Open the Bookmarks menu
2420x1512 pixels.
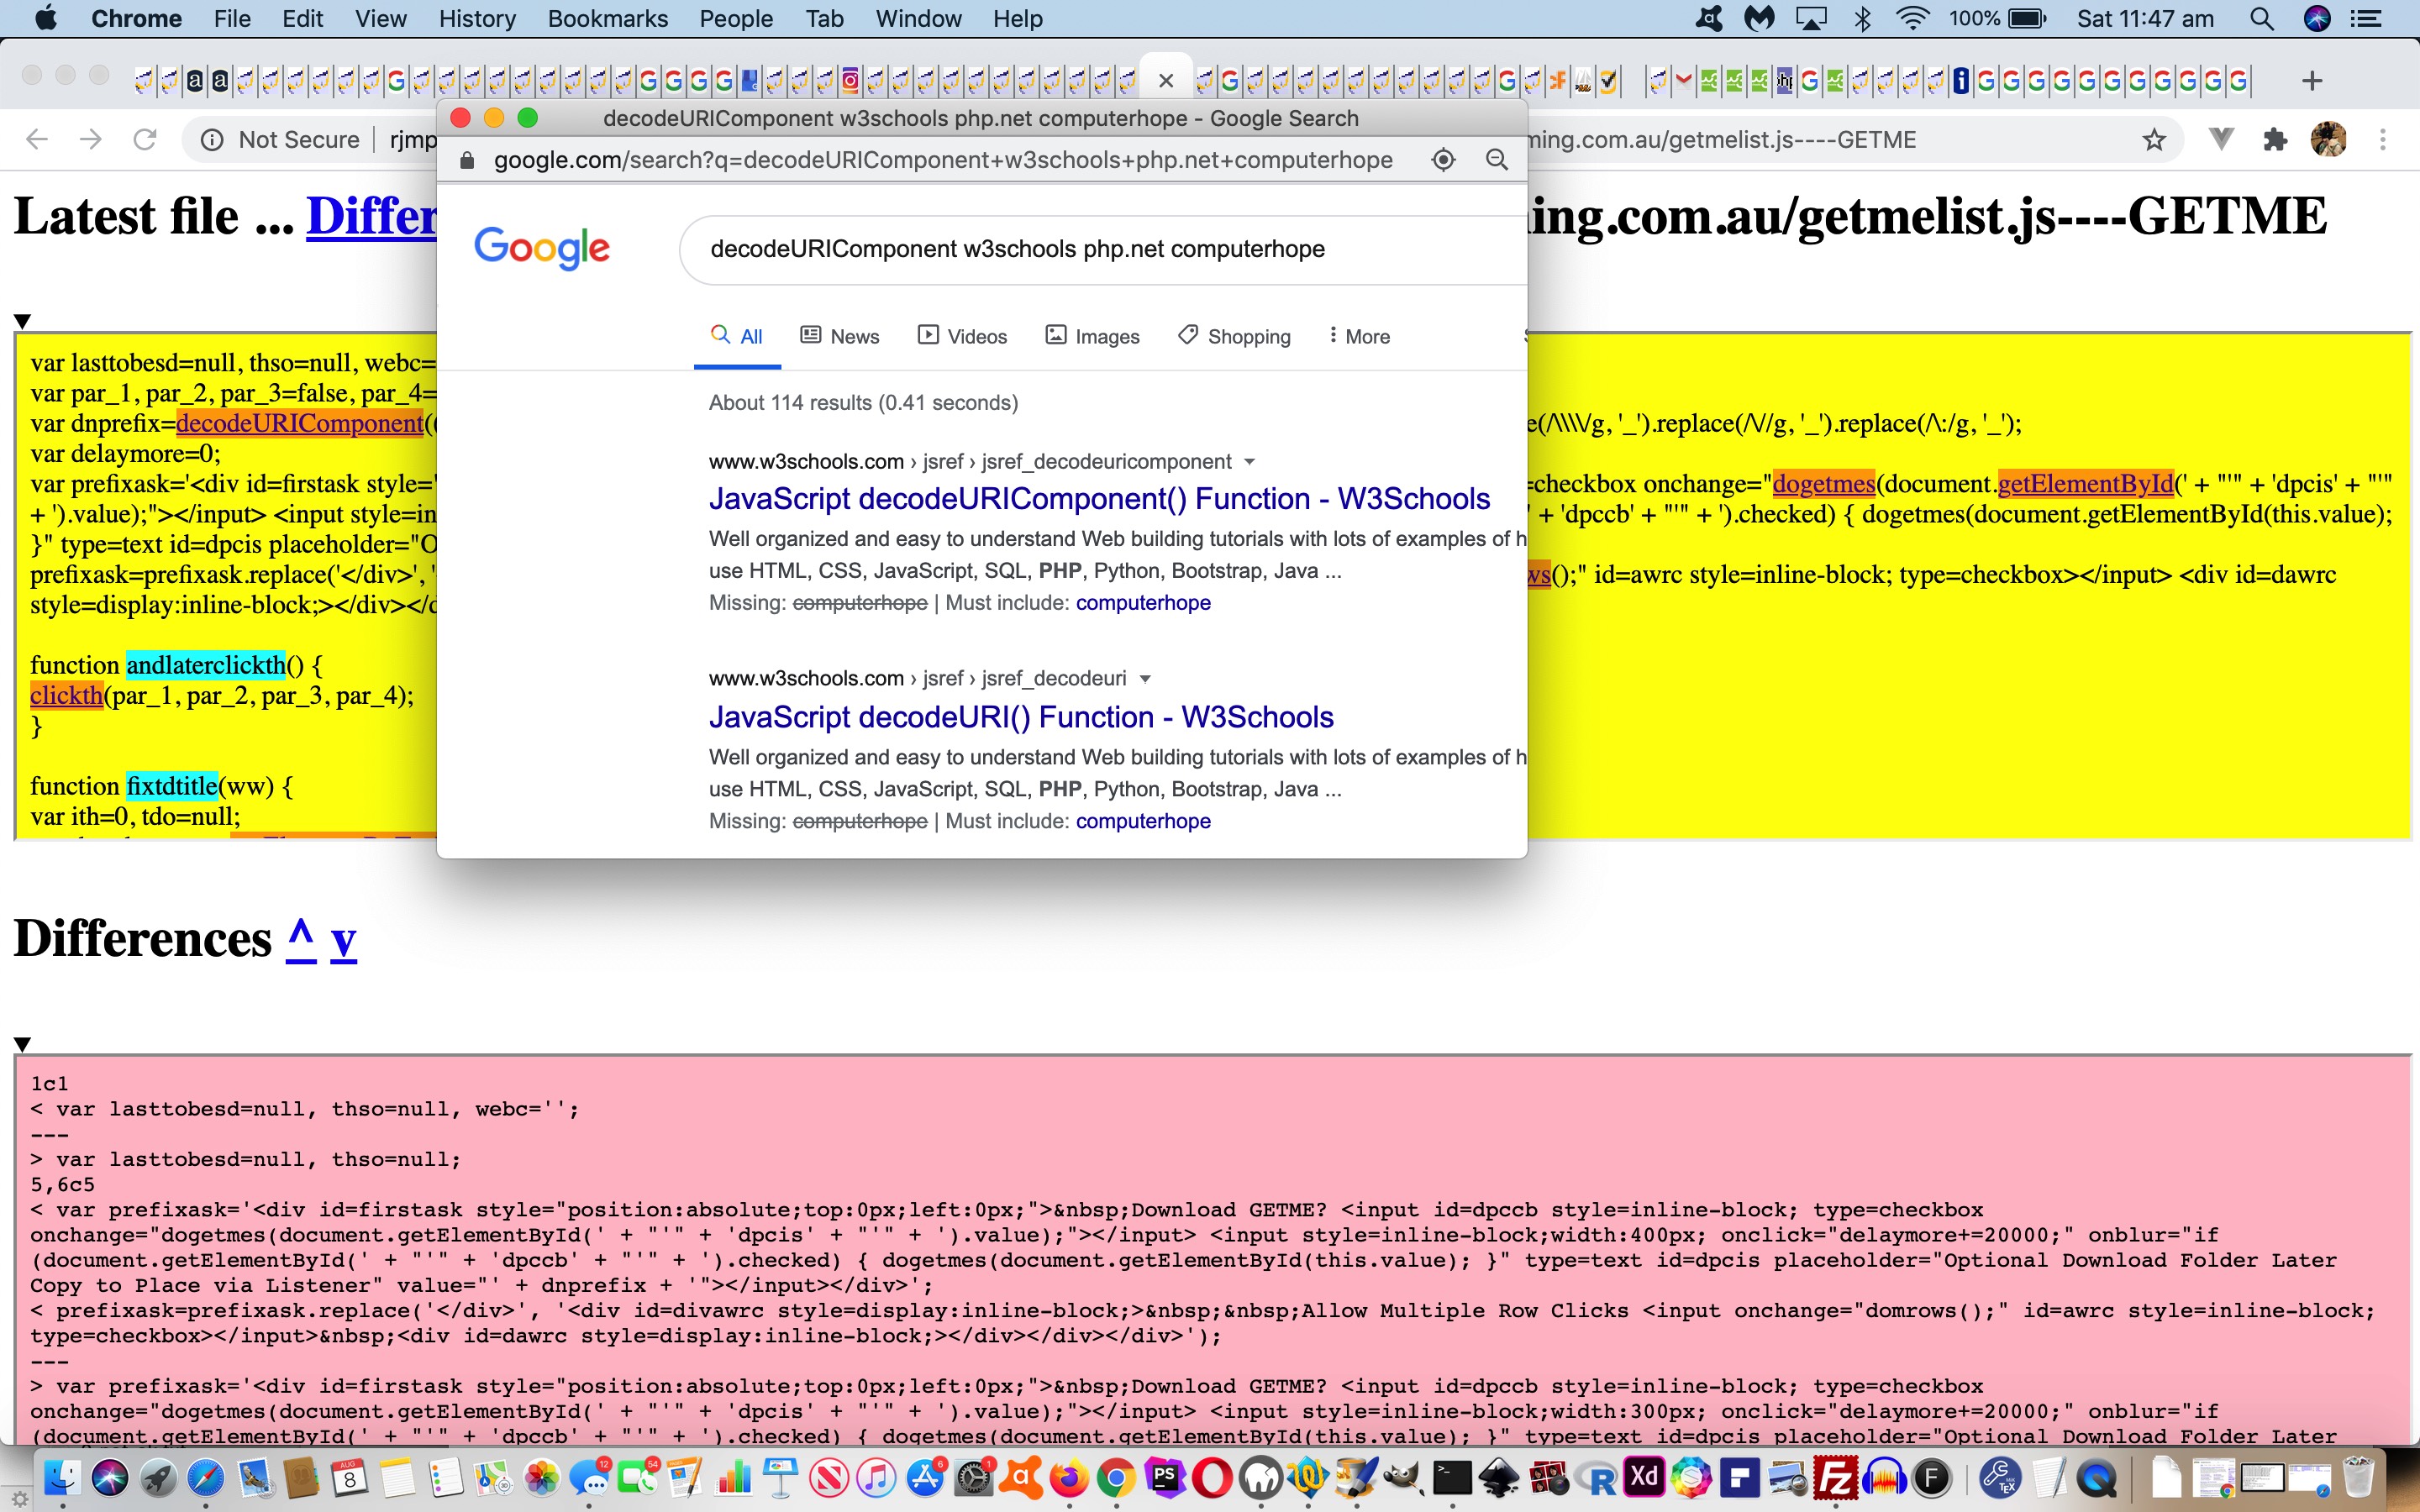(x=607, y=18)
